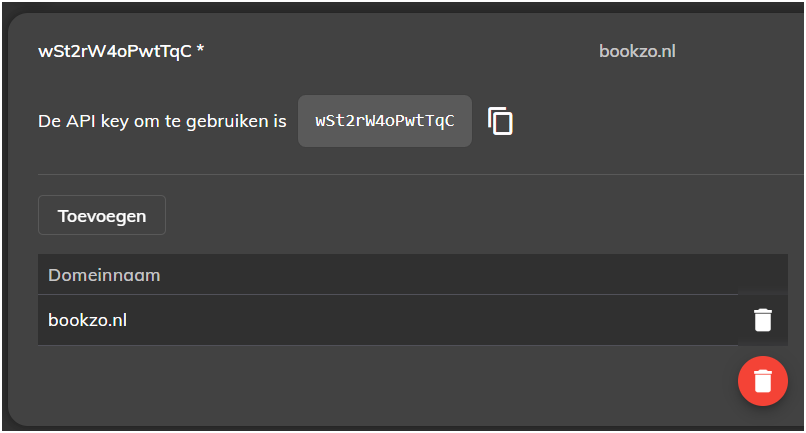Viewport: 806px width, 433px height.
Task: Sort by the Domeinnaam column header
Action: (104, 275)
